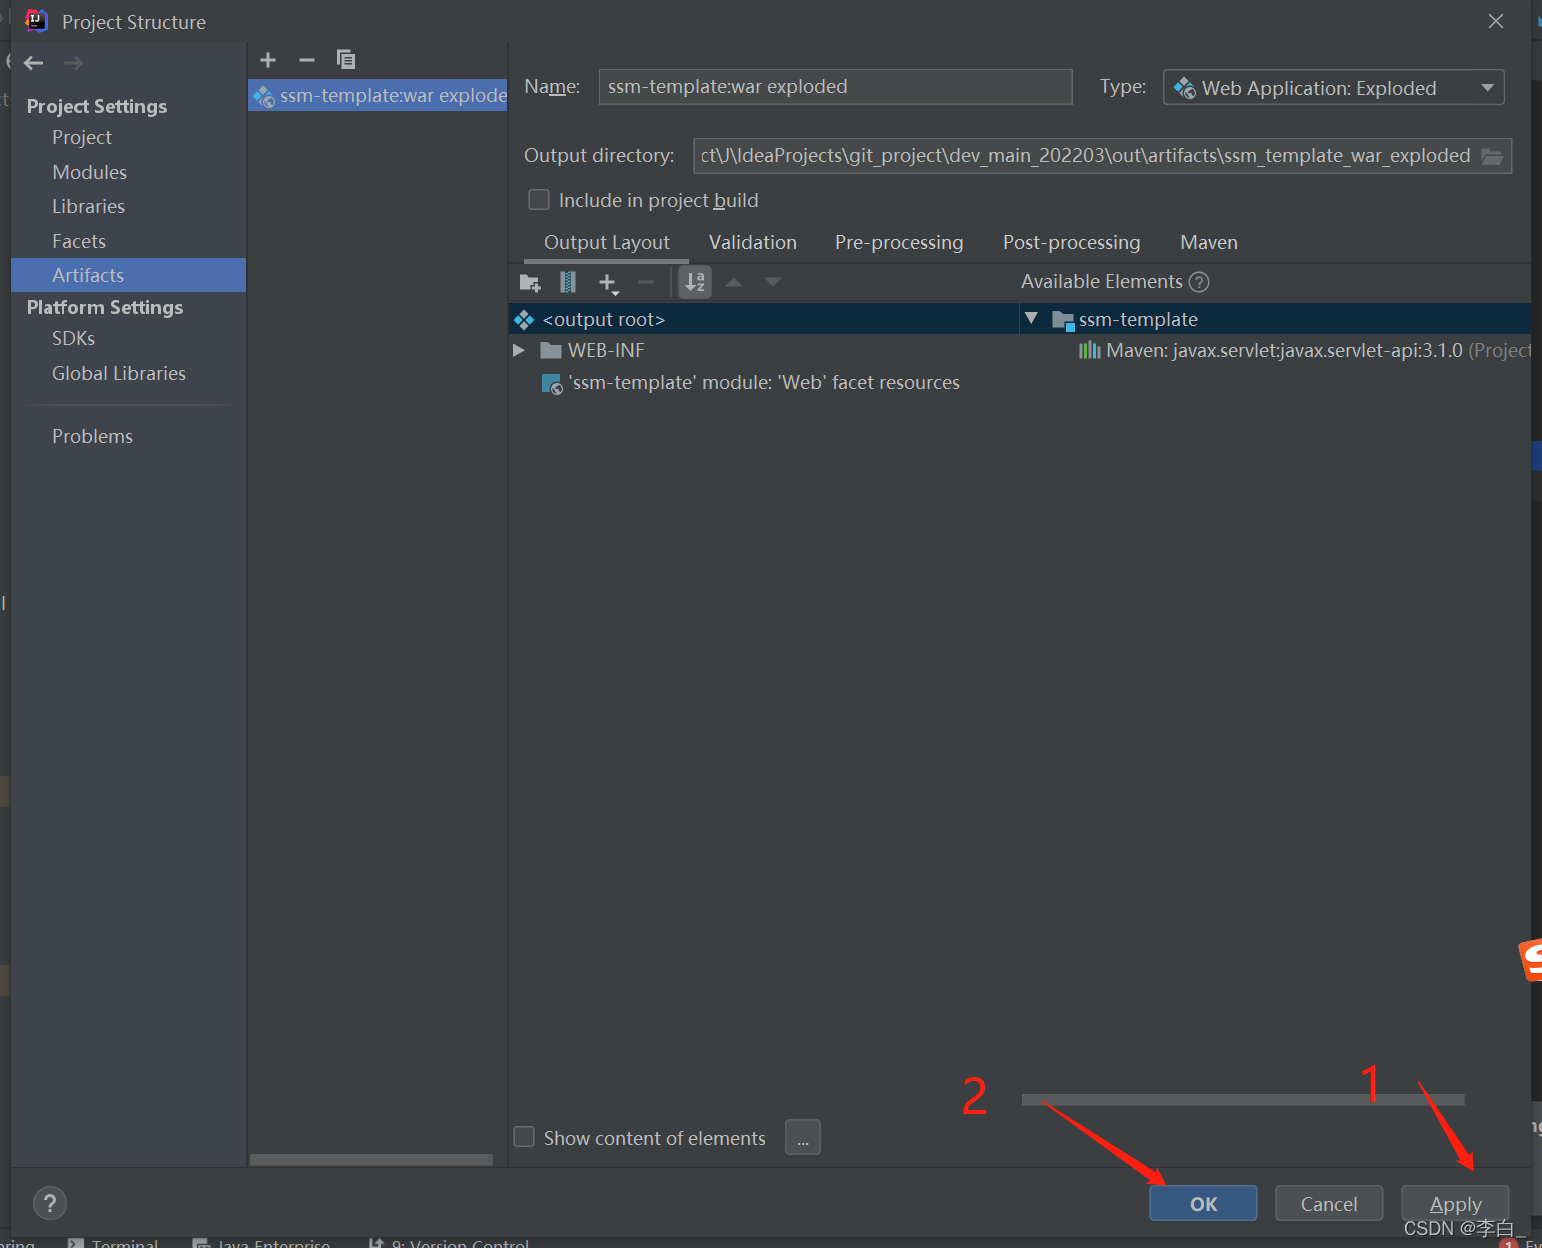
Task: Click the forward navigation arrow
Action: (73, 63)
